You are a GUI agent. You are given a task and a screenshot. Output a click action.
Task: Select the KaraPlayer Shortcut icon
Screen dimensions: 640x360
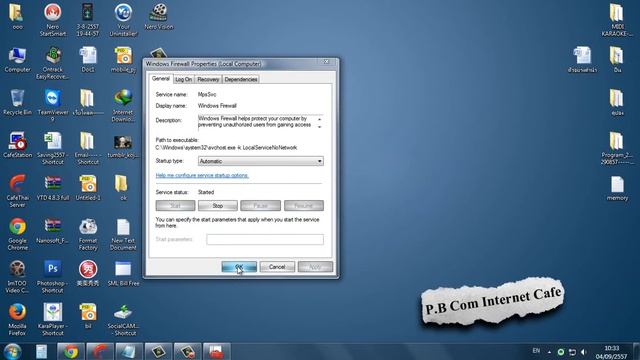[x=53, y=319]
